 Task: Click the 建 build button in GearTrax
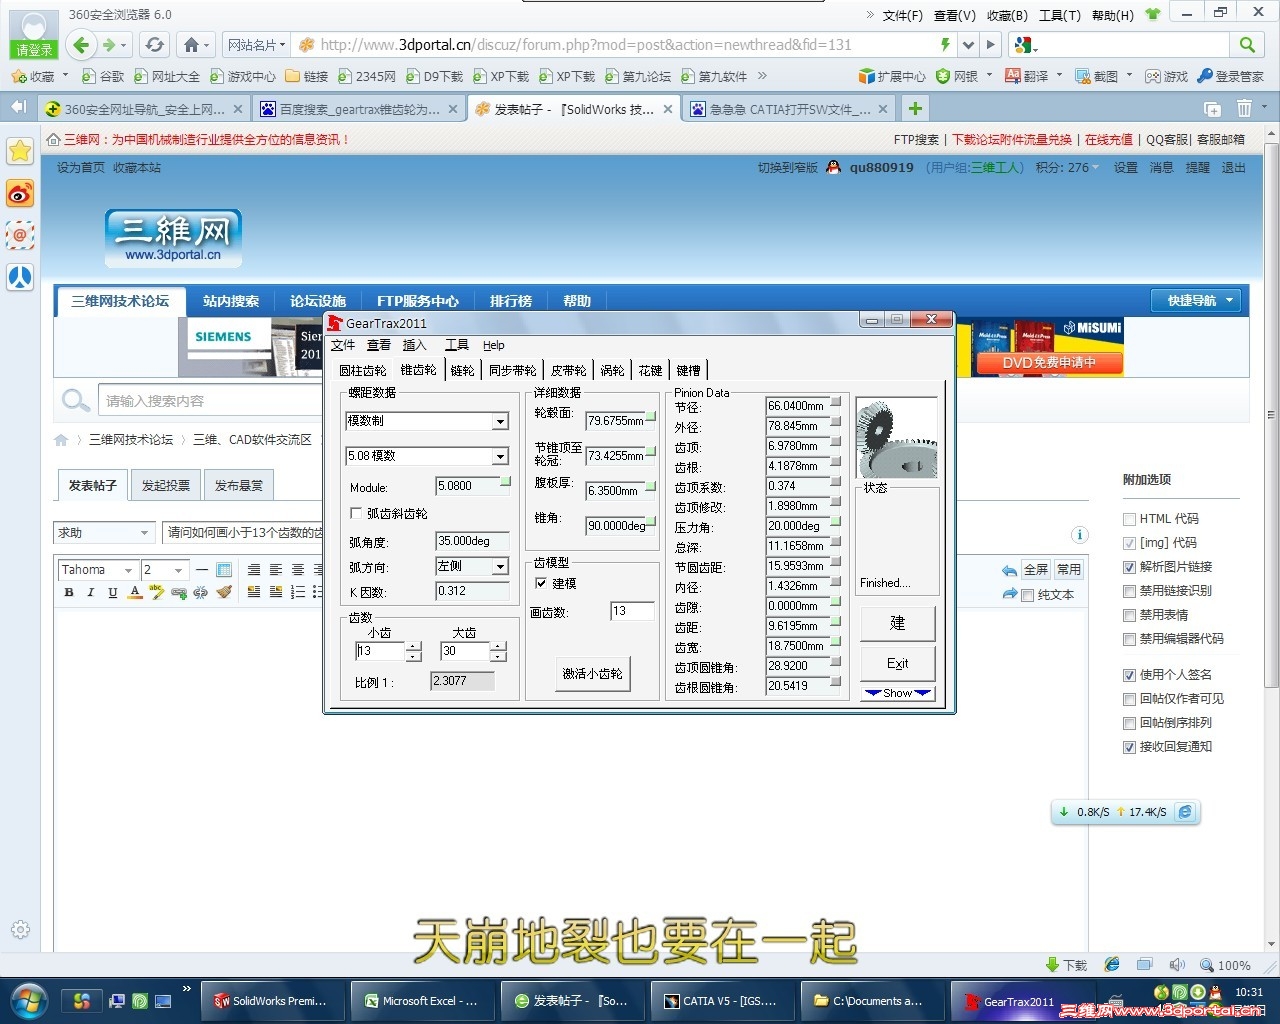(898, 623)
